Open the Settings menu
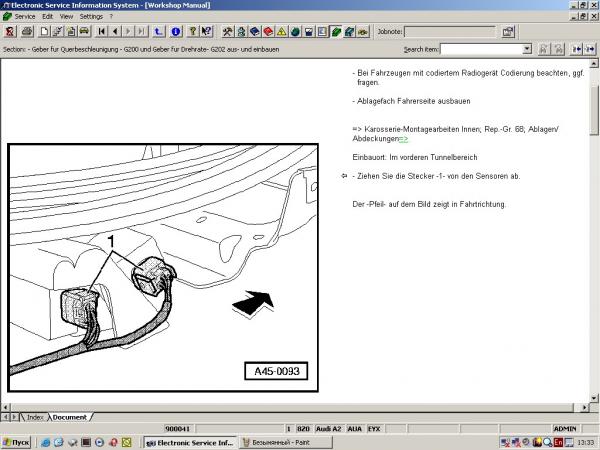This screenshot has width=600, height=450. click(x=91, y=16)
